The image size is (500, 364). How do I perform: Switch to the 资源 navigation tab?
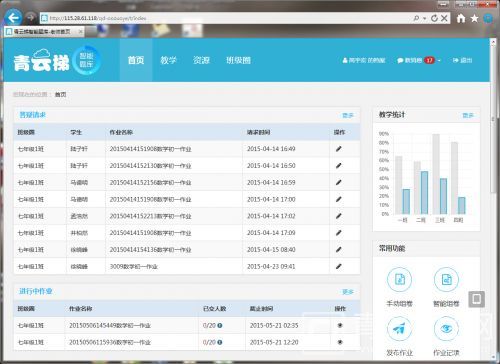pos(201,60)
